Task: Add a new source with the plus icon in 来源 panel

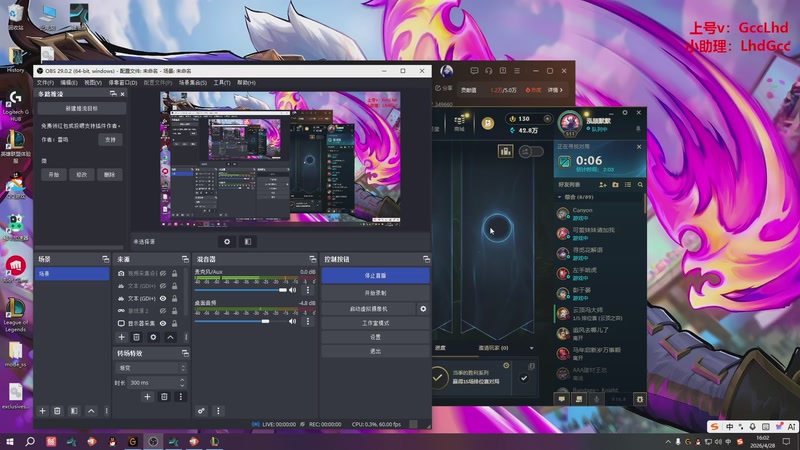Action: 121,337
